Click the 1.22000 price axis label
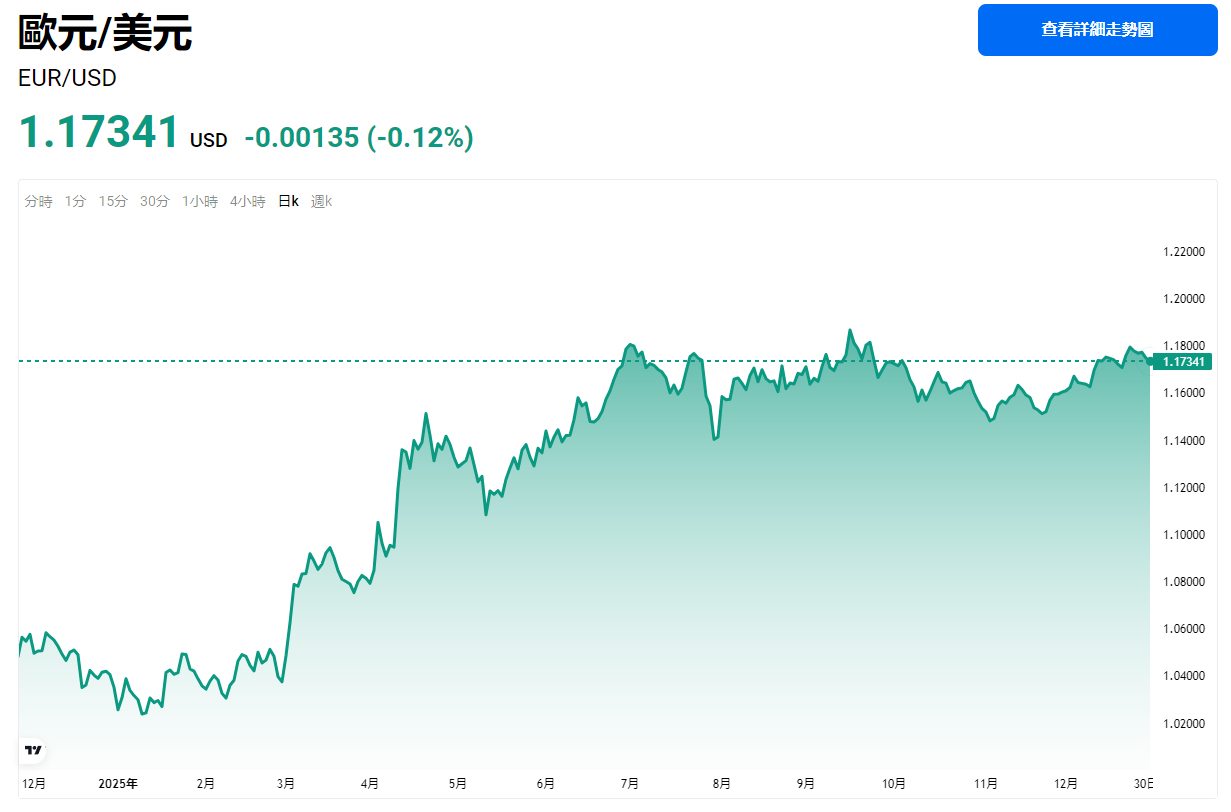The width and height of the screenshot is (1231, 812). tap(1183, 252)
